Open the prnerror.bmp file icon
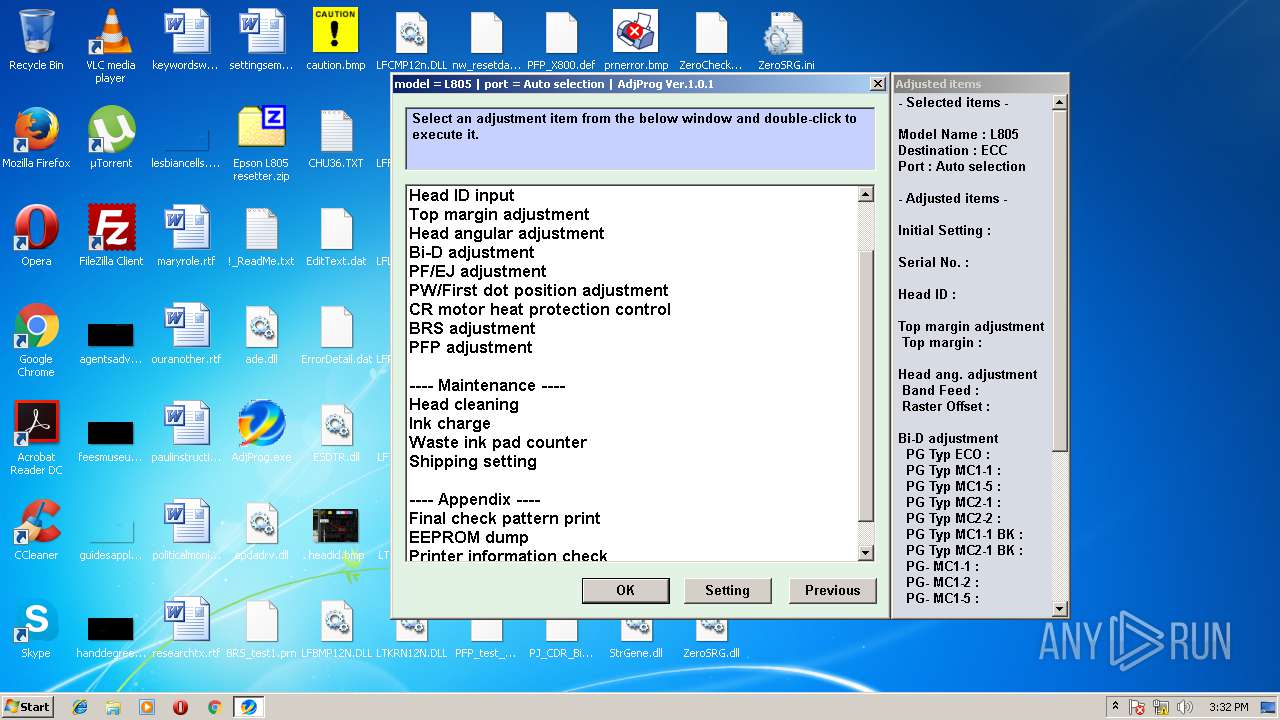Viewport: 1280px width, 720px height. pyautogui.click(x=636, y=40)
